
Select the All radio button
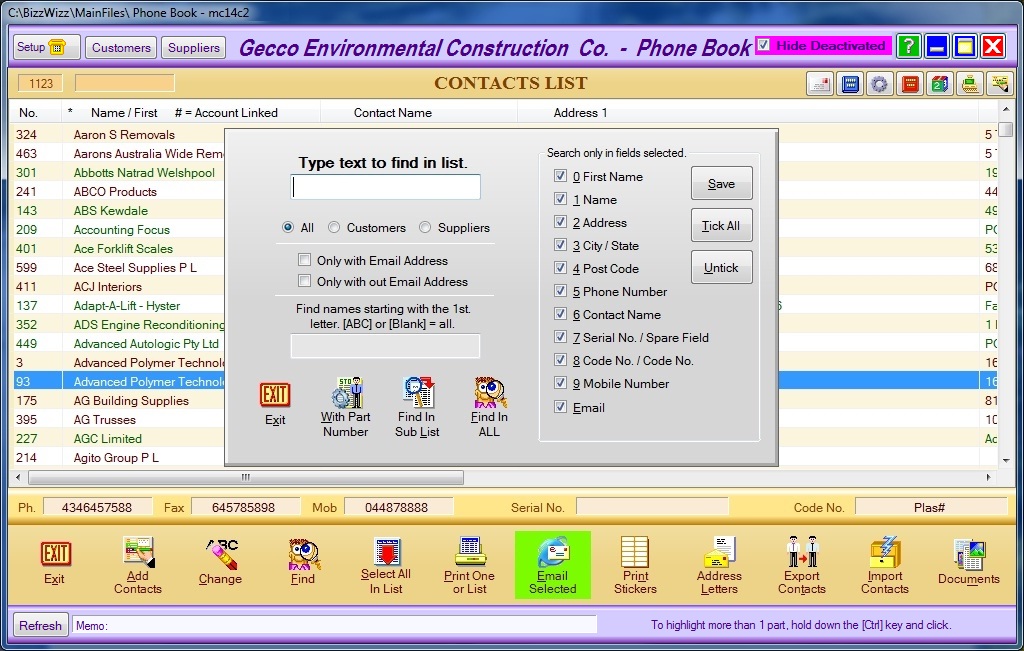coord(287,227)
